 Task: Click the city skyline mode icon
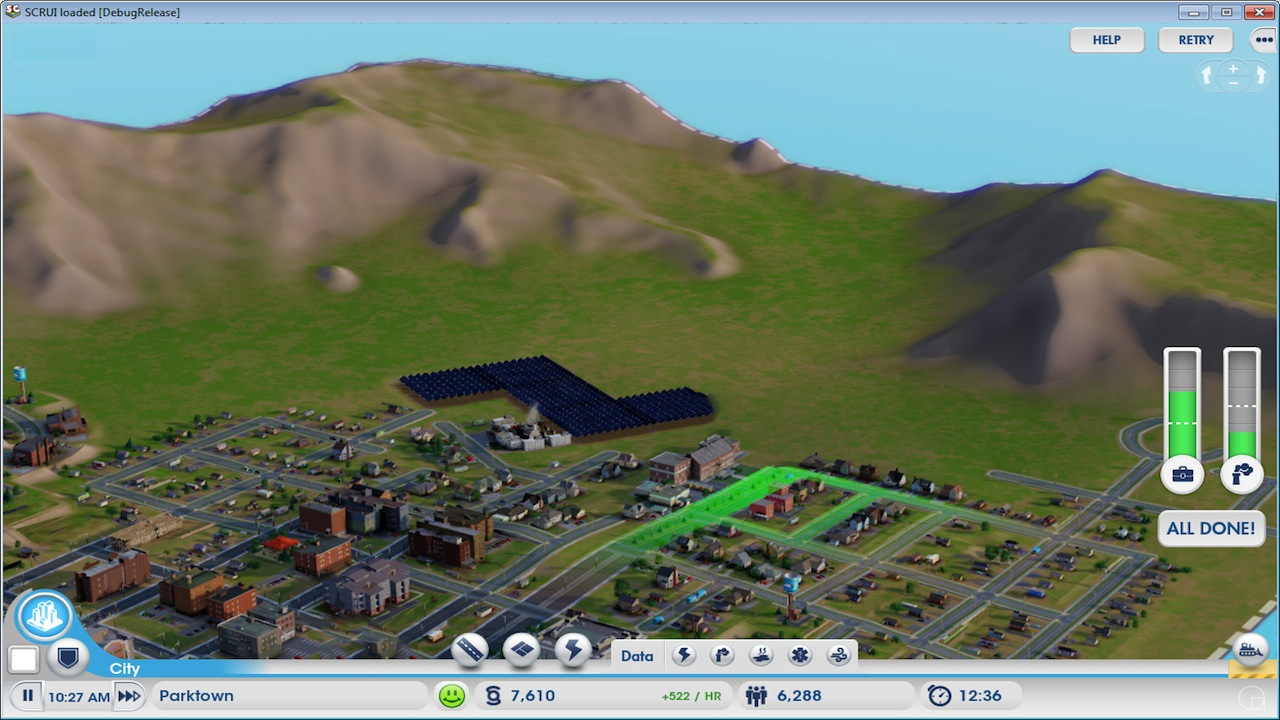point(45,616)
